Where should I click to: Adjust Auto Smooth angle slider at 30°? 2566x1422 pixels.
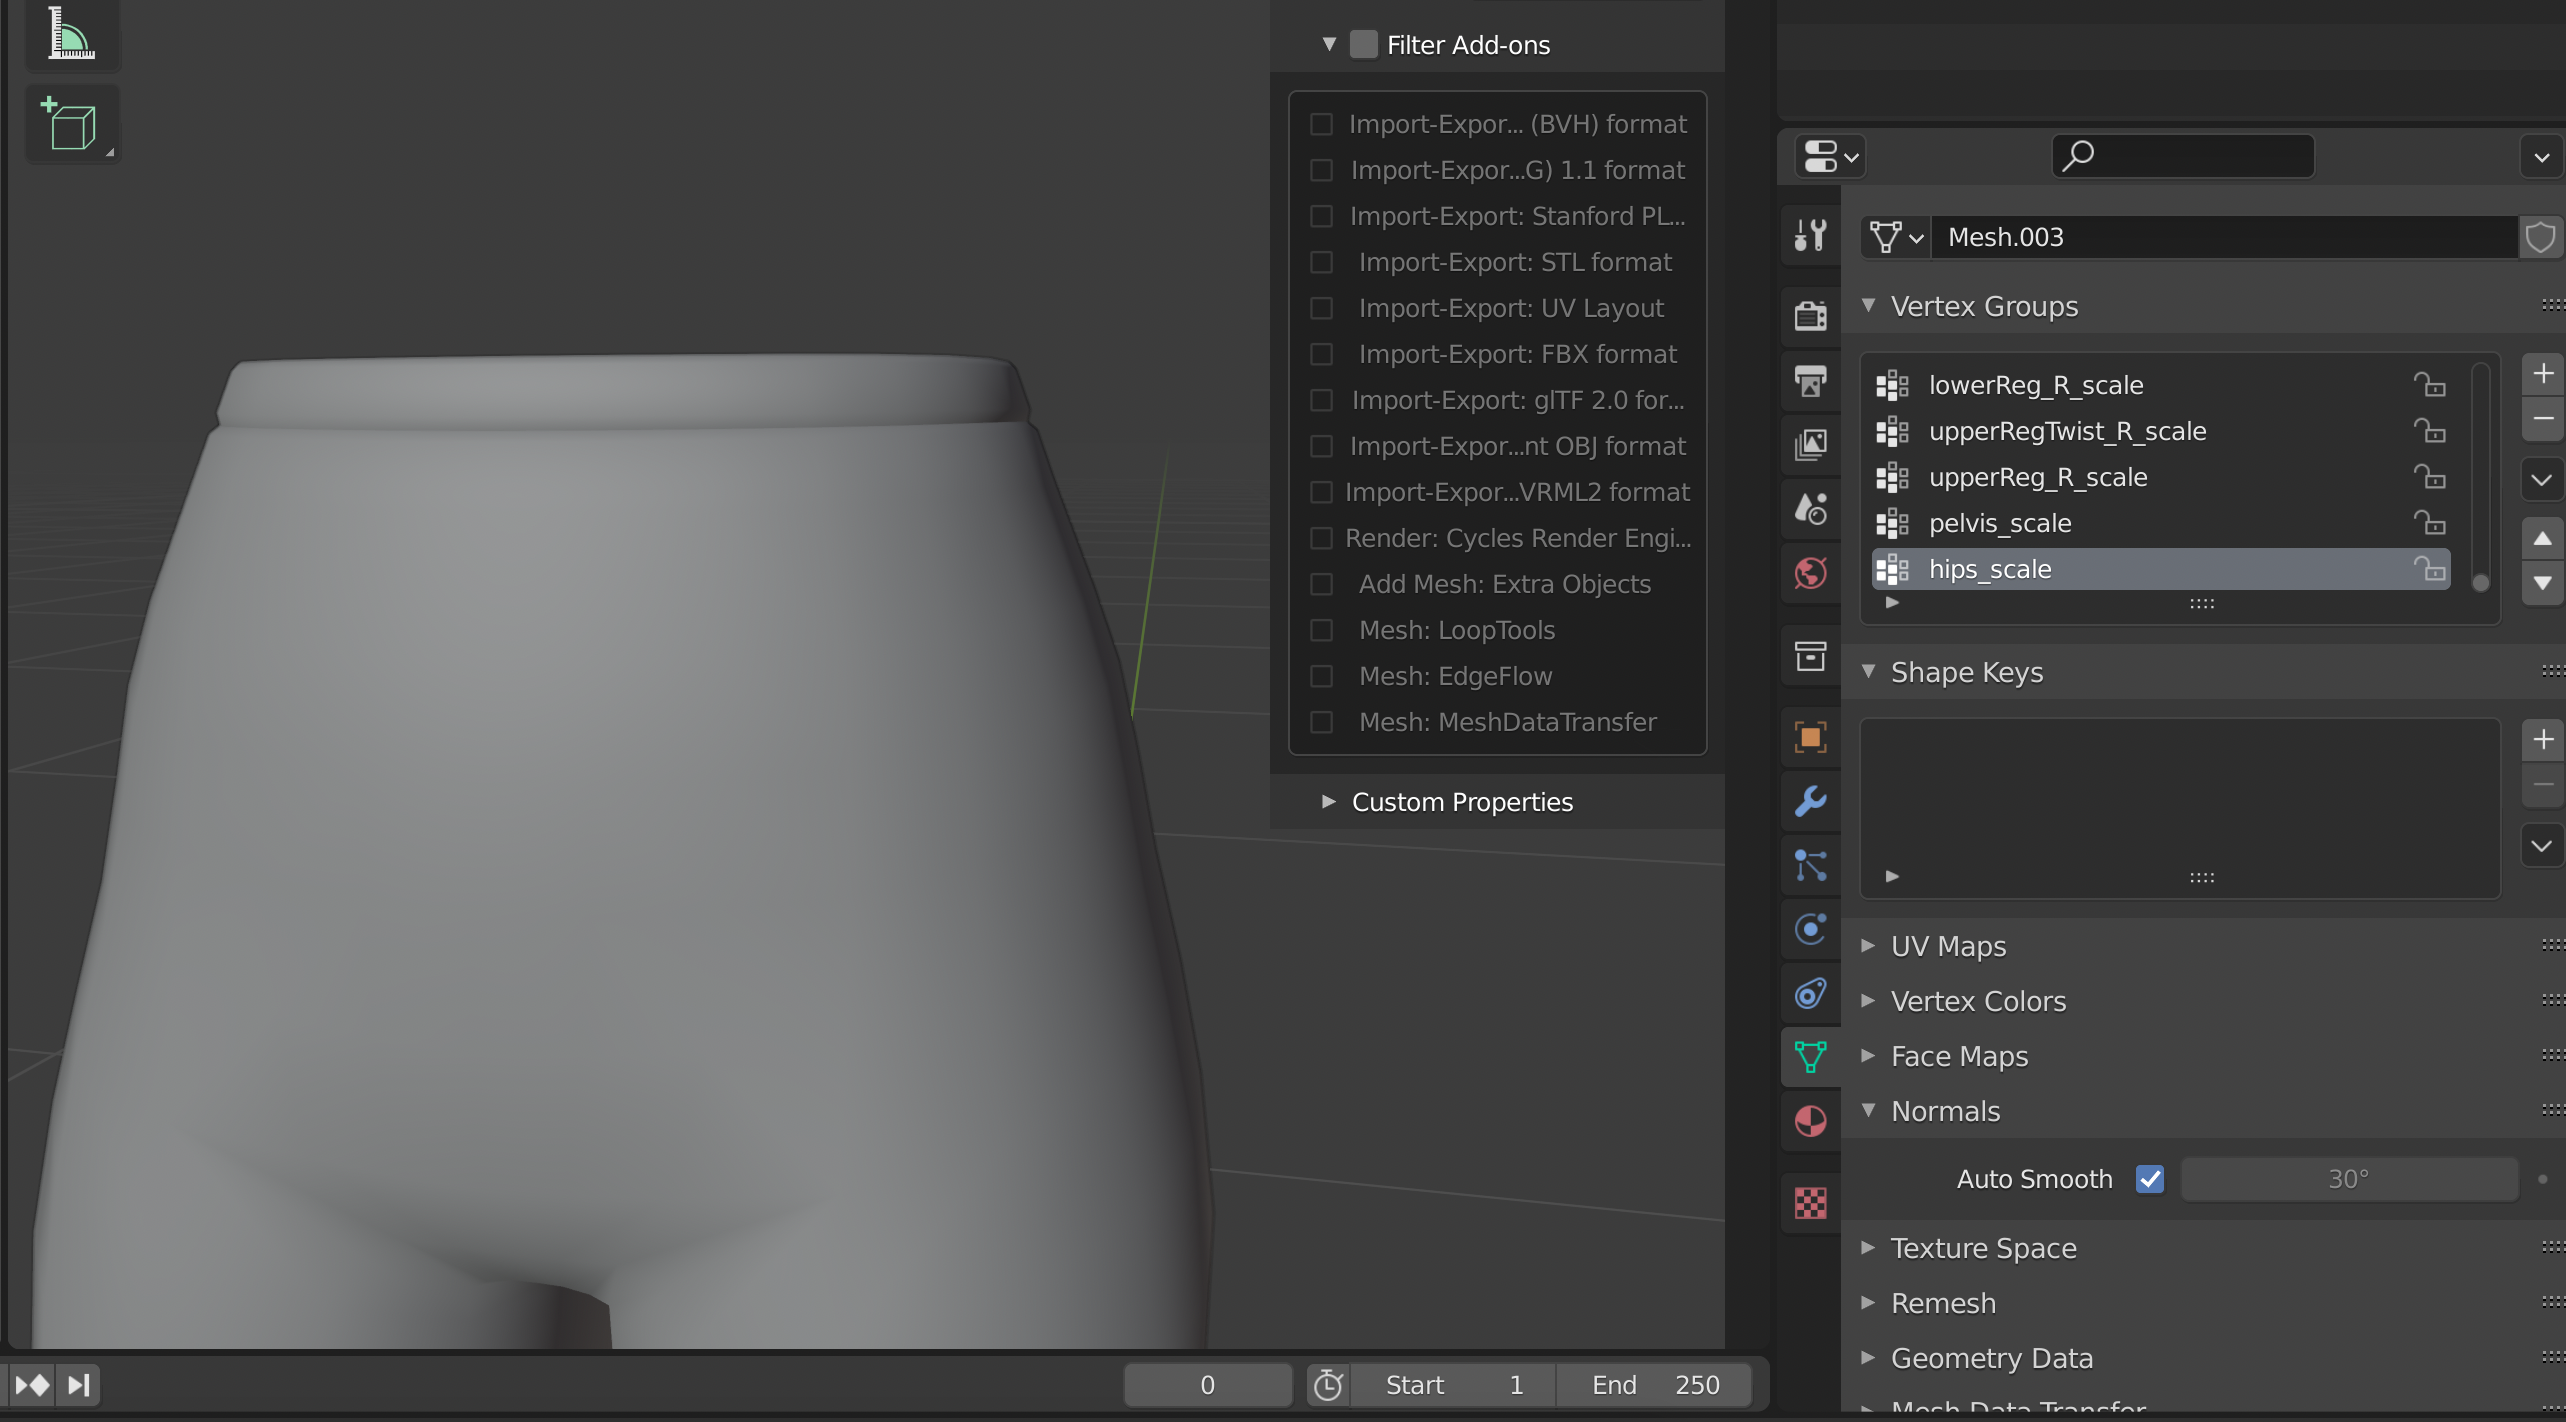point(2347,1179)
